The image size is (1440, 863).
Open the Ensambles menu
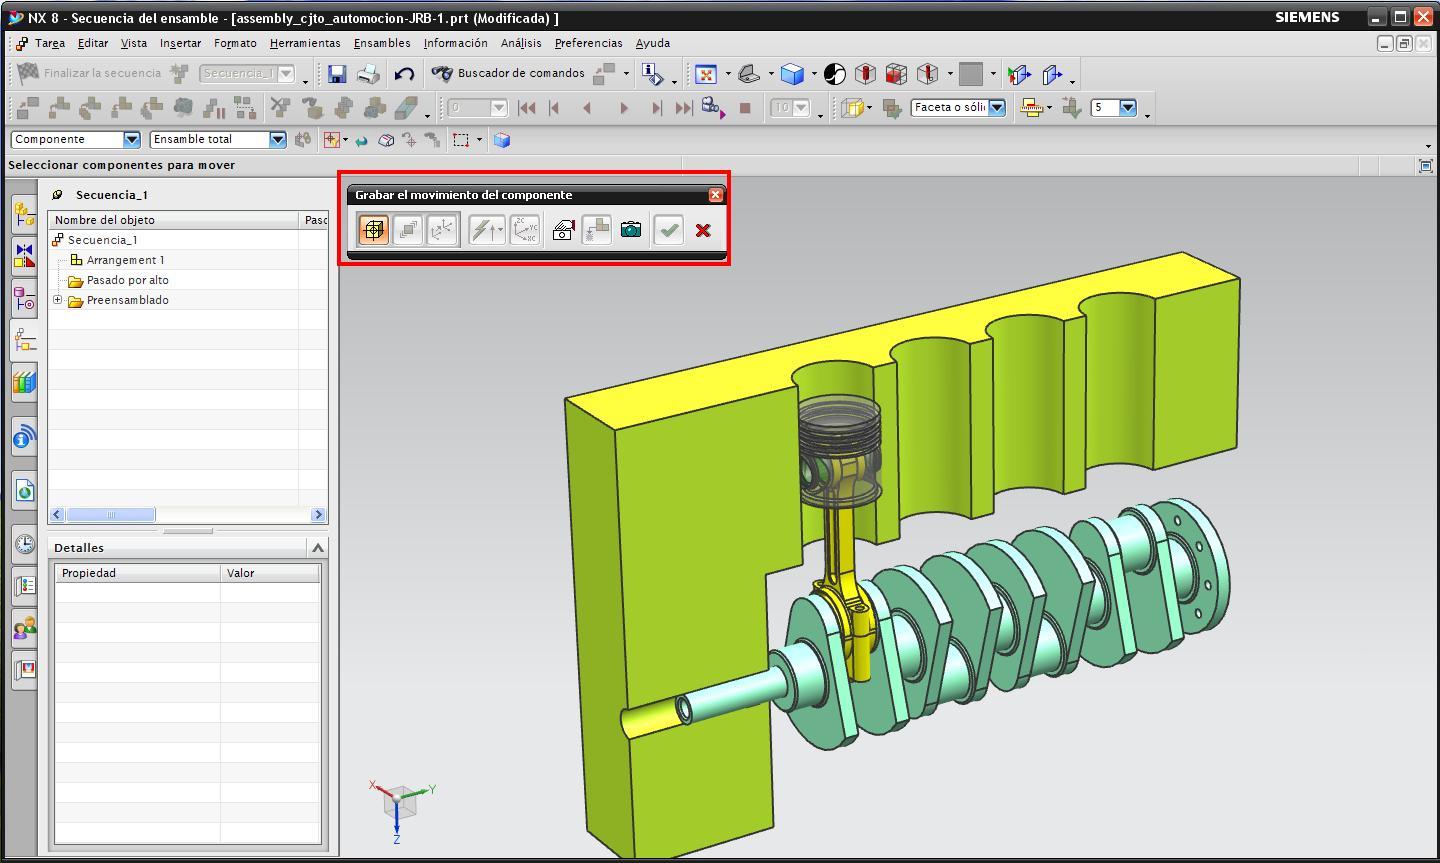click(382, 43)
